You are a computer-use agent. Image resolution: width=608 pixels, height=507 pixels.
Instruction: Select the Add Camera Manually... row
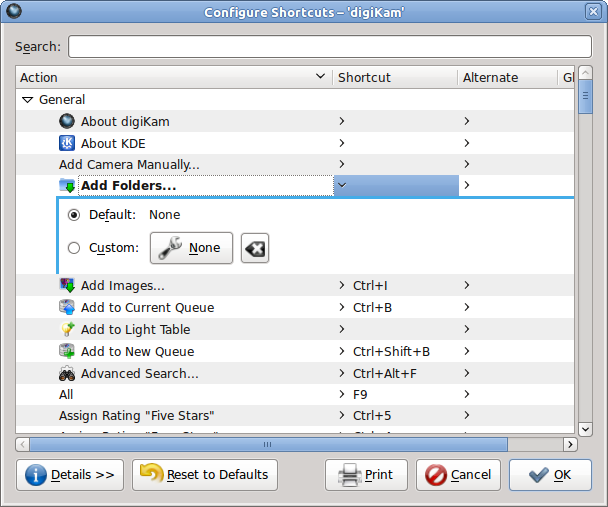(295, 164)
